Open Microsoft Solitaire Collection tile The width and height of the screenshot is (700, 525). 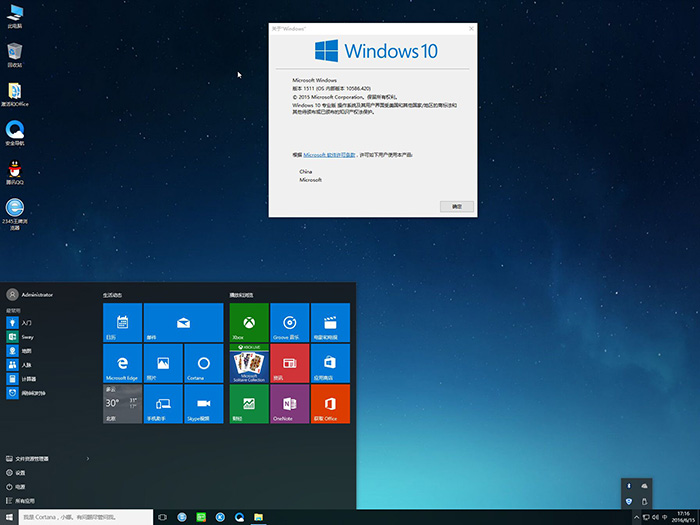[249, 363]
